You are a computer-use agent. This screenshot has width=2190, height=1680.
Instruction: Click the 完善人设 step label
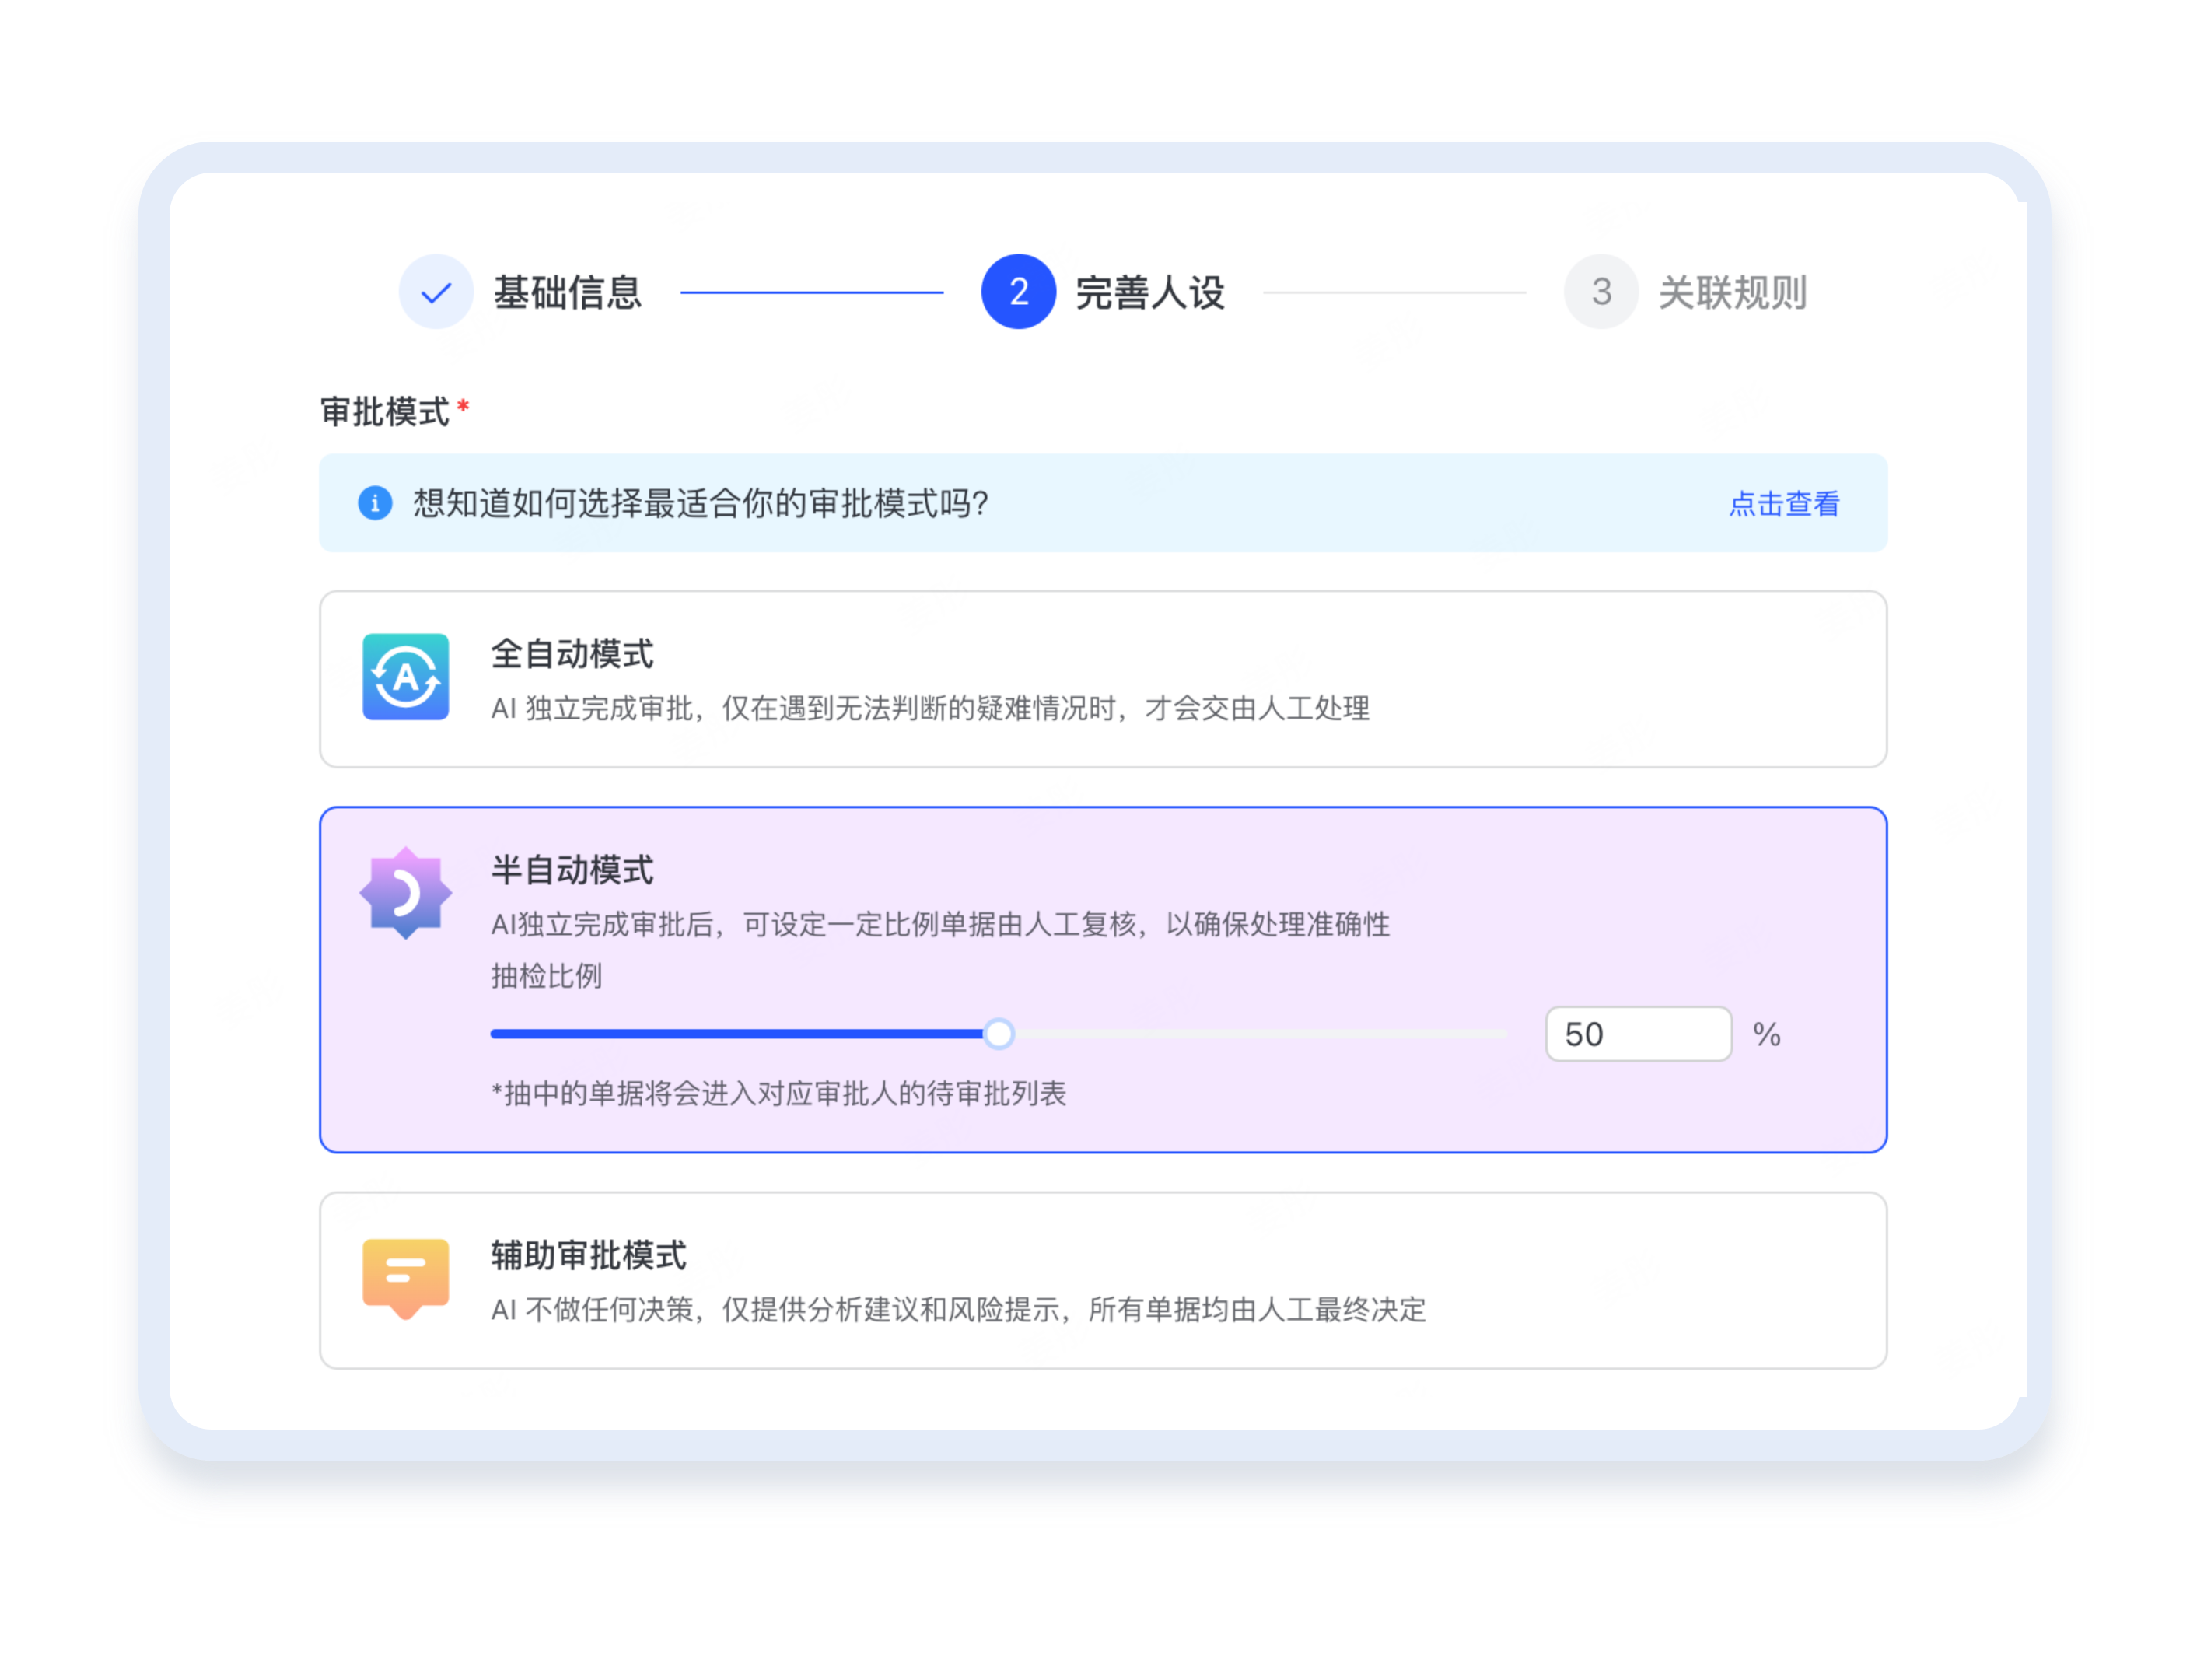[1150, 293]
